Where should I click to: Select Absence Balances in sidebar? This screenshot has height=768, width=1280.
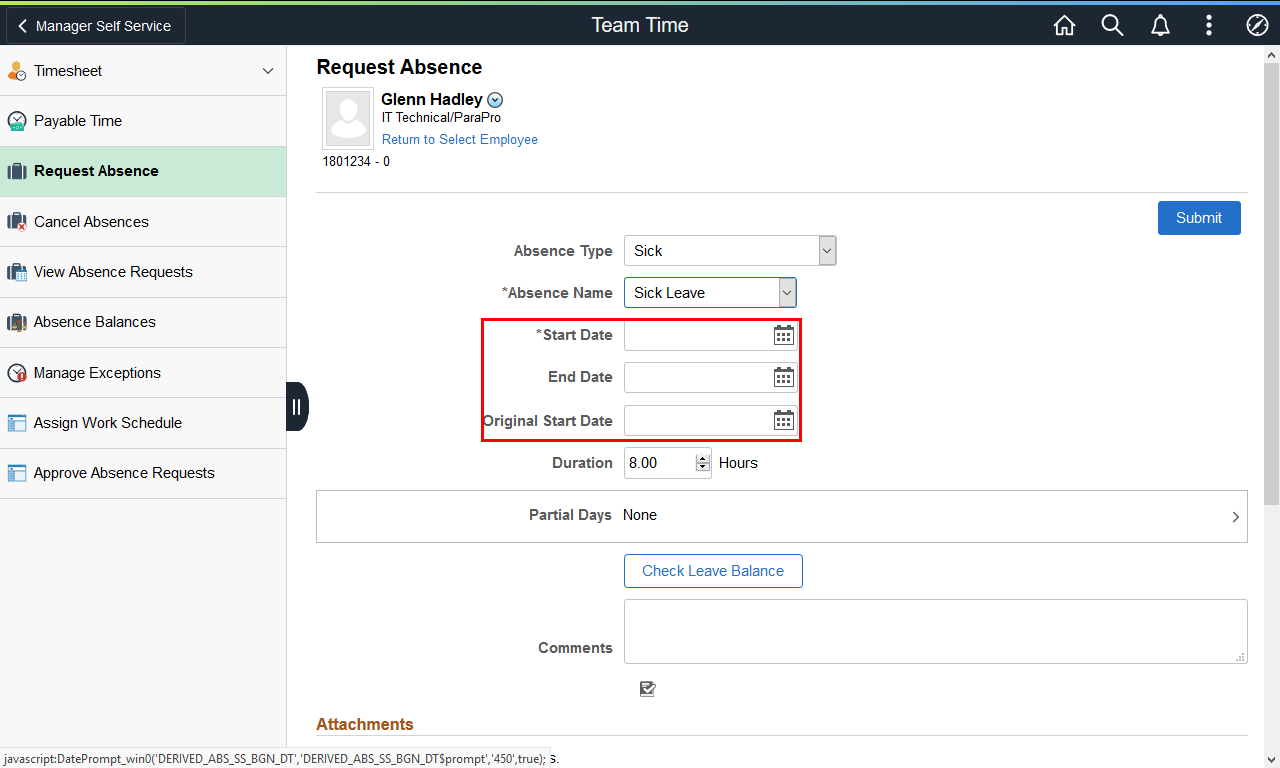[143, 322]
